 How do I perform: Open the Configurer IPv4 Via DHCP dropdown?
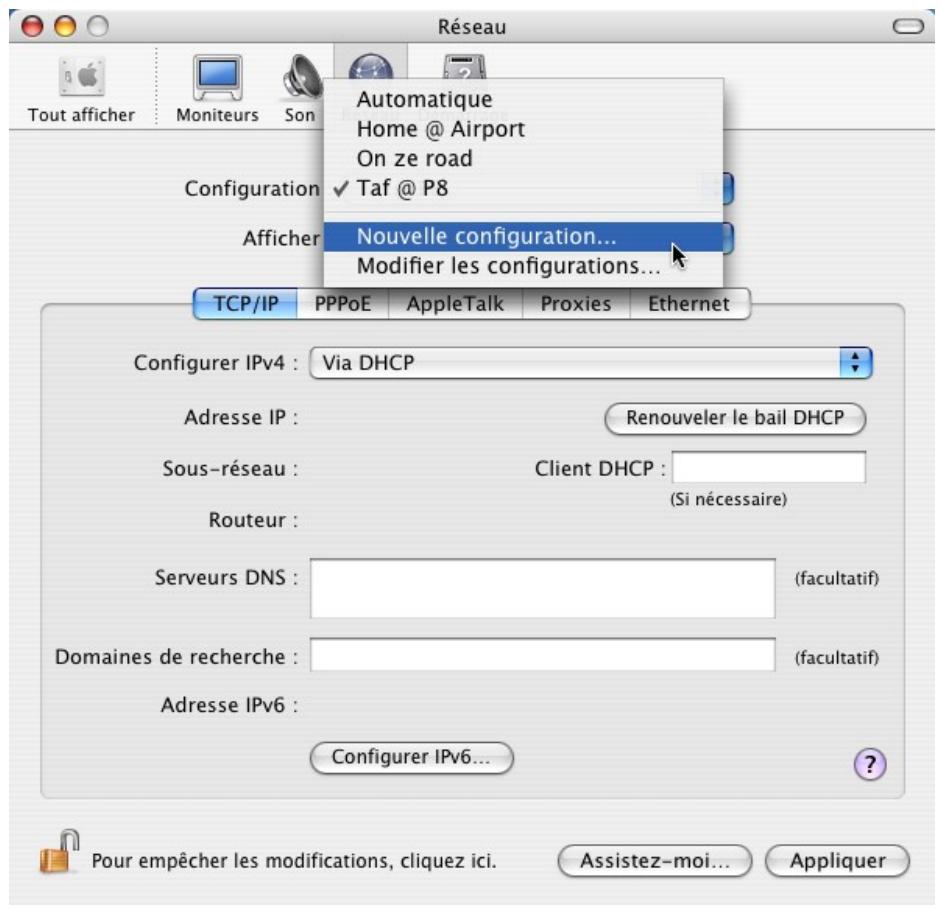[590, 363]
